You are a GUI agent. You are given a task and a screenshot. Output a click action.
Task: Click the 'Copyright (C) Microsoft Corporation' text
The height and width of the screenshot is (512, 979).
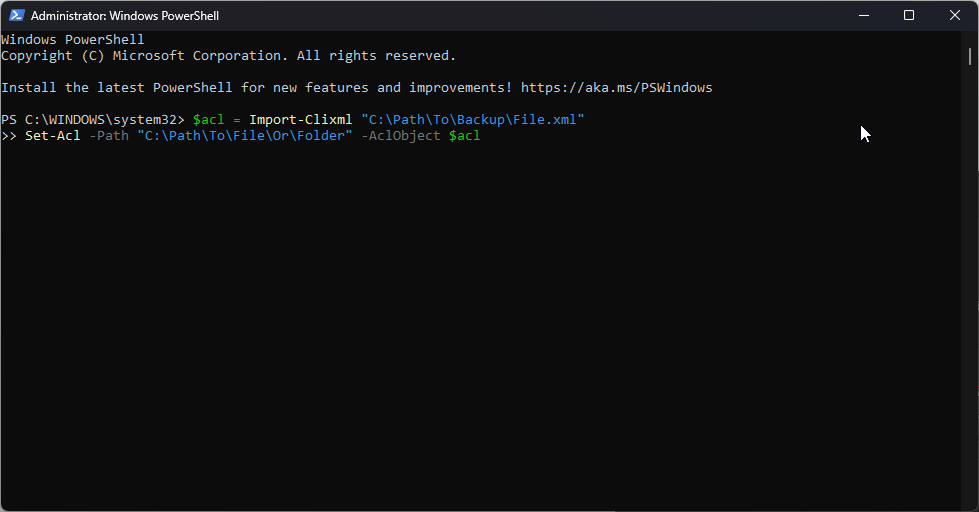[x=140, y=56]
